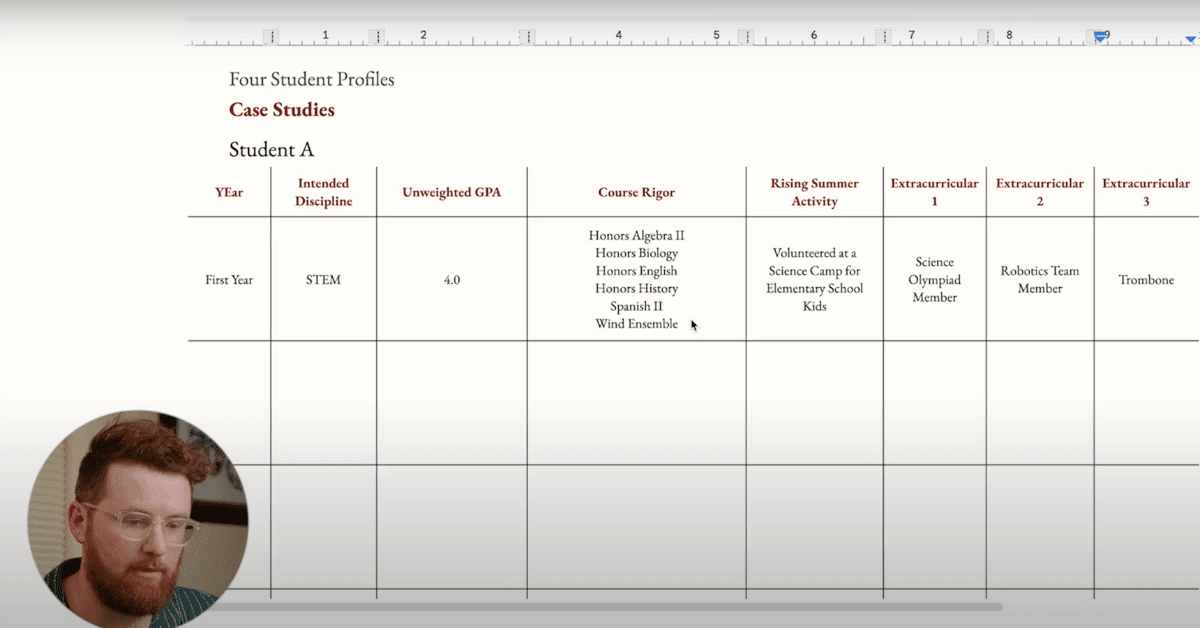1200x628 pixels.
Task: Click the ruler column marker left of number 1
Action: [271, 37]
